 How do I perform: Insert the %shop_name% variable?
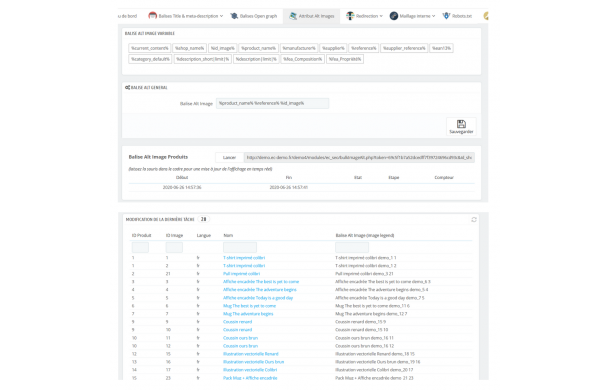[x=189, y=48]
